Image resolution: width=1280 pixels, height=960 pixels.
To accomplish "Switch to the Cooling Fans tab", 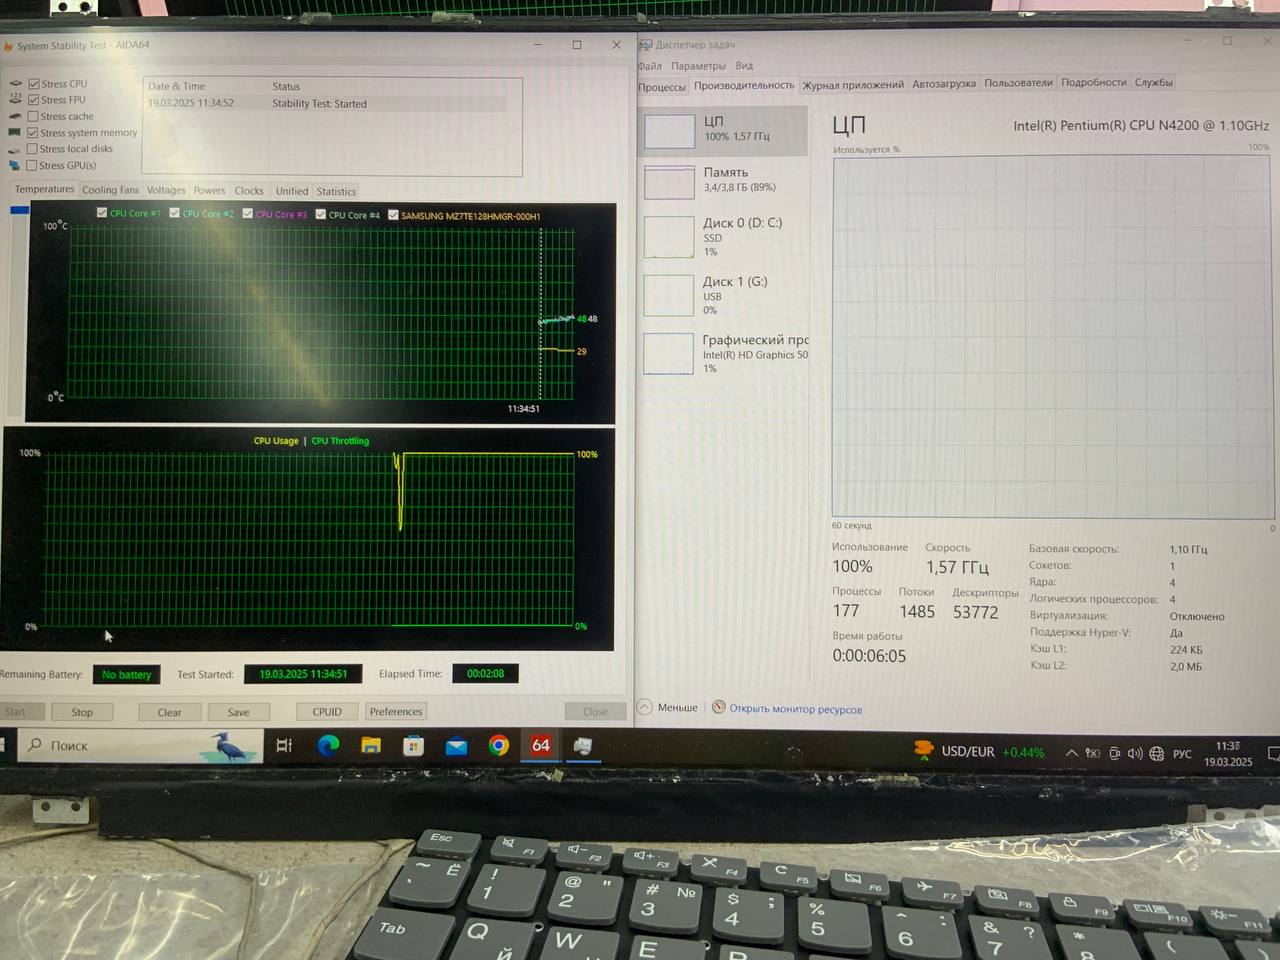I will click(x=110, y=190).
